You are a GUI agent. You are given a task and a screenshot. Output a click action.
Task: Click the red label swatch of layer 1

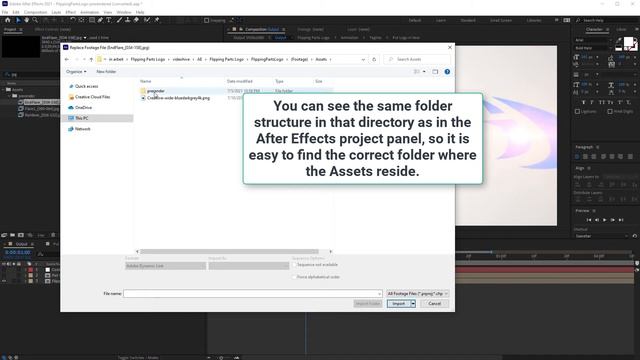31,270
